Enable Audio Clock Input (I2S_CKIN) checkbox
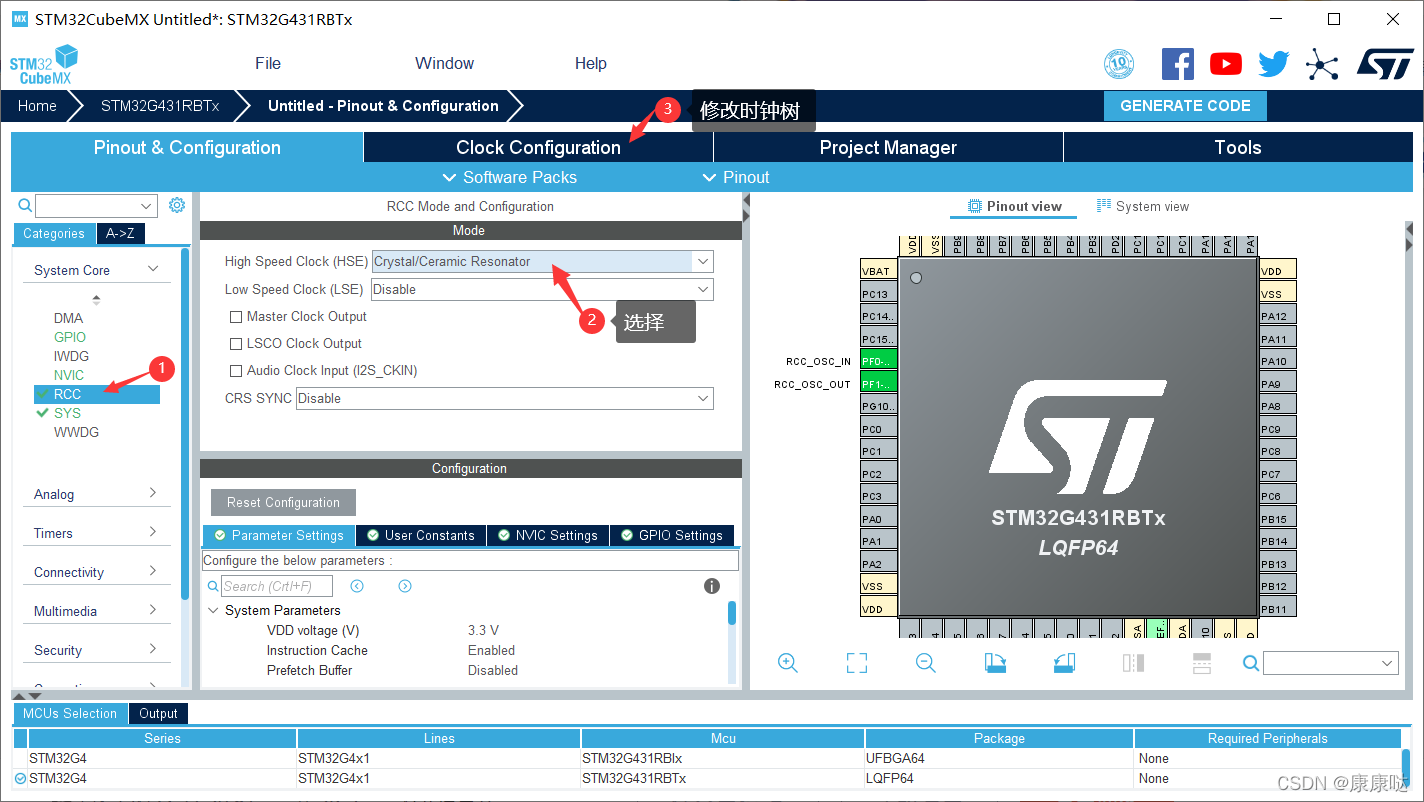 tap(236, 370)
